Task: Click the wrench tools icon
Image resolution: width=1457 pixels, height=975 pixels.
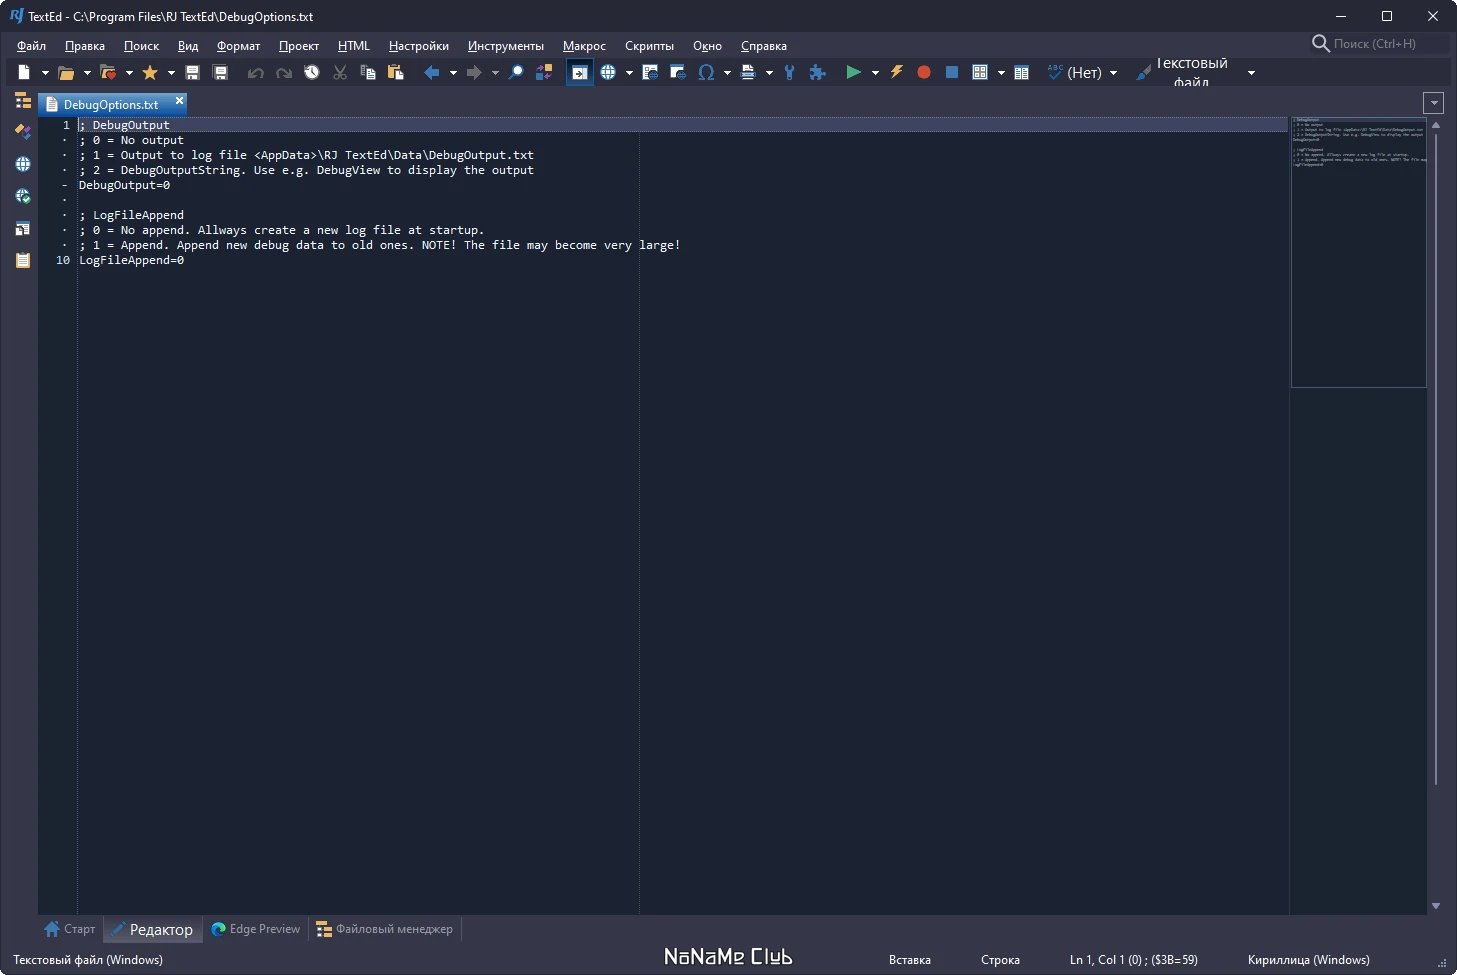Action: pos(789,72)
